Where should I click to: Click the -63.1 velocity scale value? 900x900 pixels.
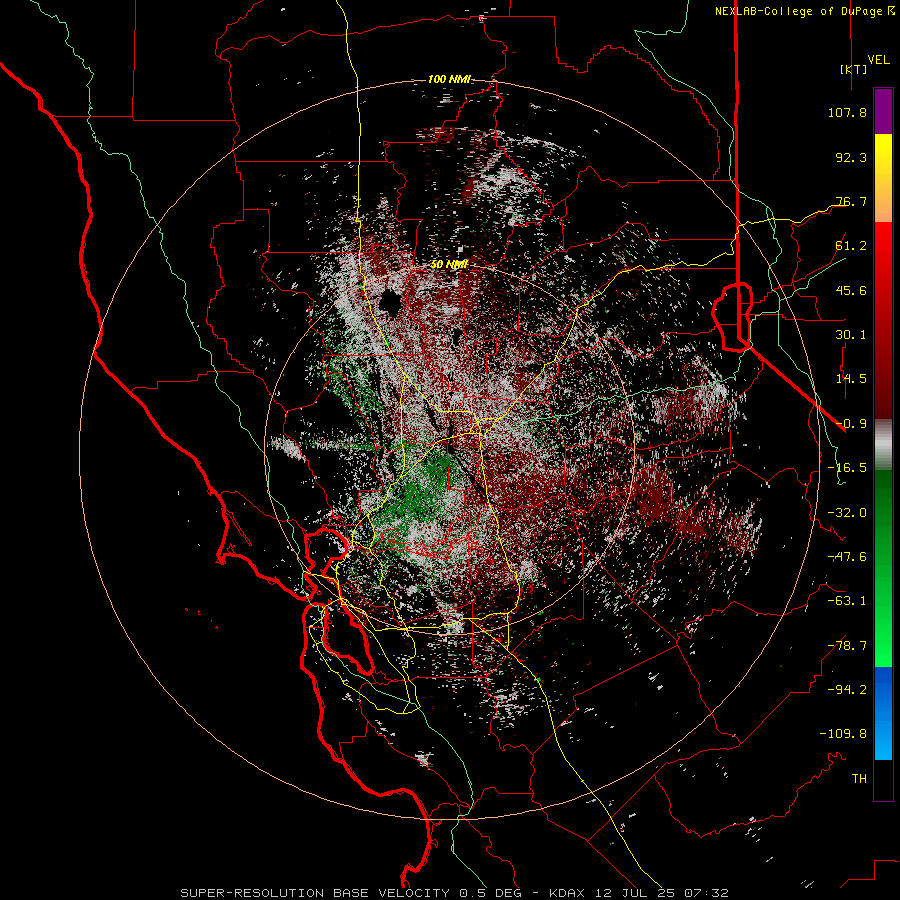point(847,601)
